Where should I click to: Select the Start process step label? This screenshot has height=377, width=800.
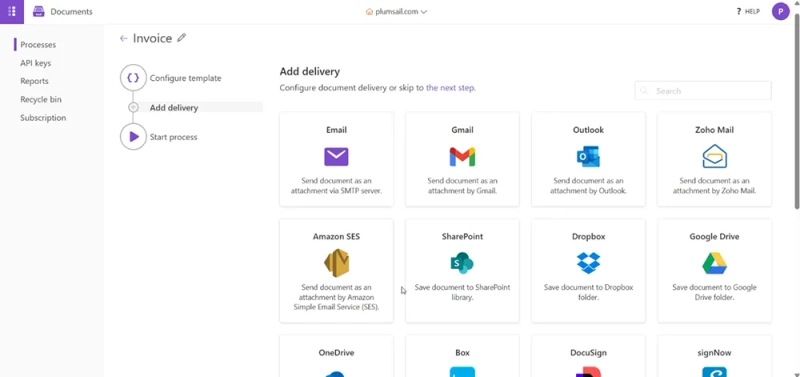[x=173, y=137]
